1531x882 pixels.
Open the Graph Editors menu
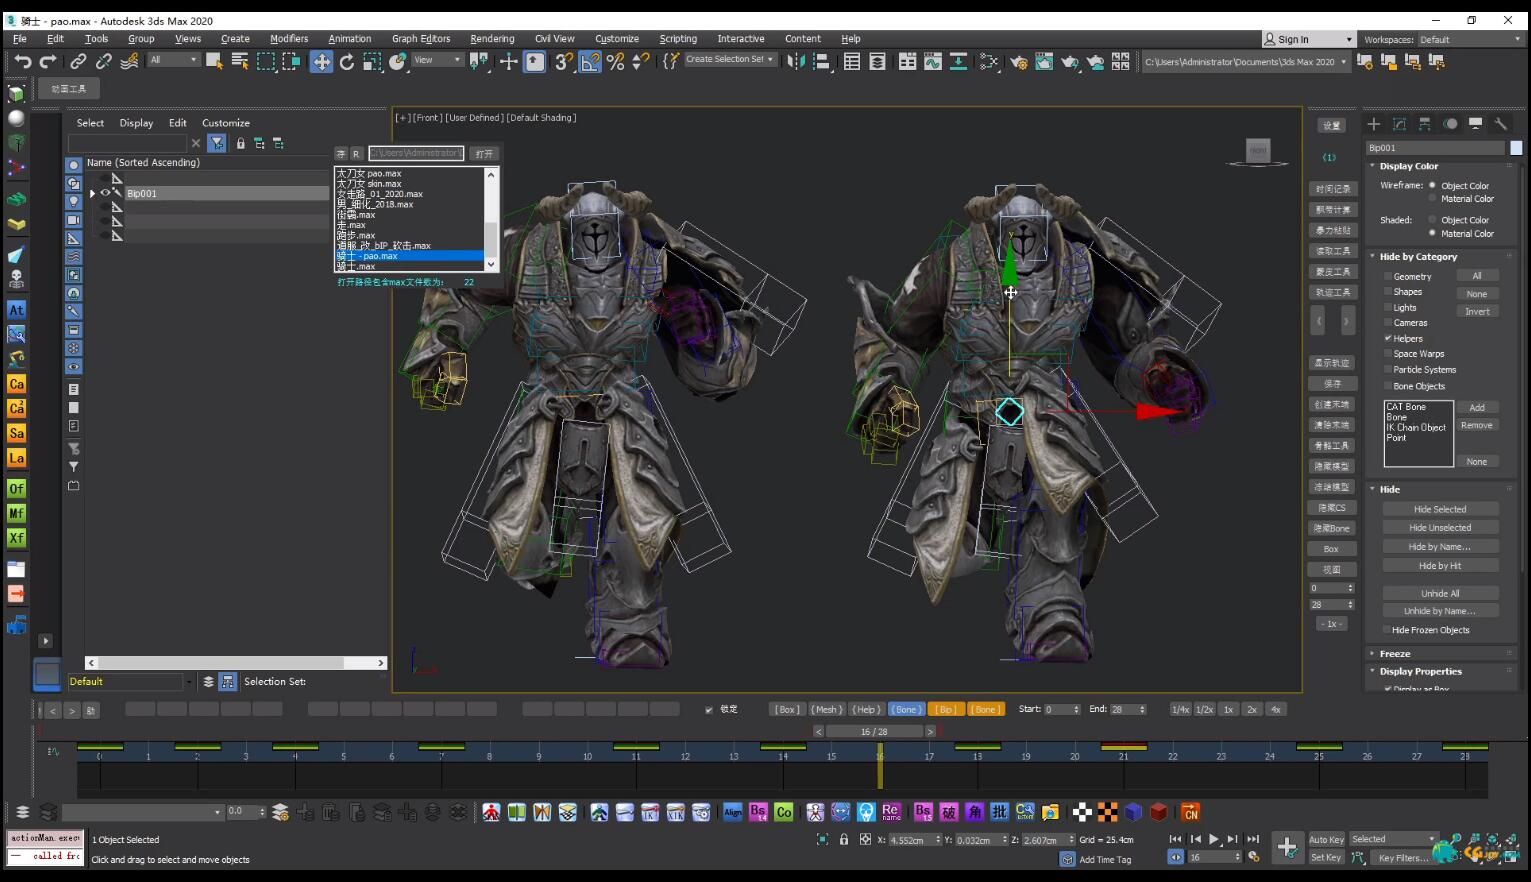click(421, 39)
